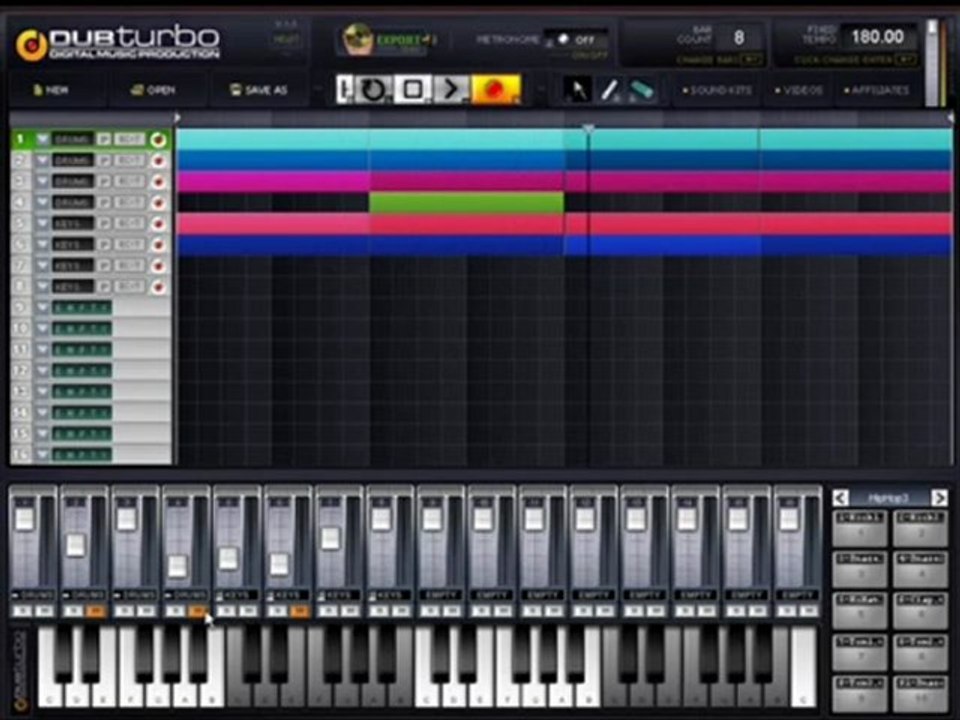Click EDIT button on track 1

click(130, 140)
